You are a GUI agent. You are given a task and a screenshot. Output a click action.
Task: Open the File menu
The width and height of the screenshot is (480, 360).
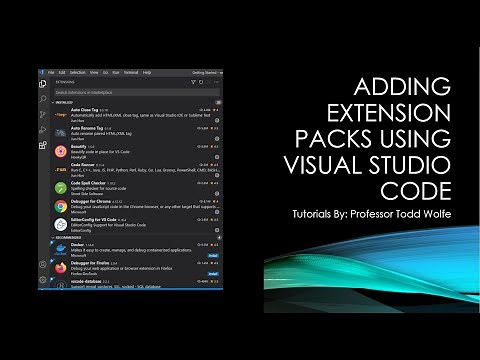point(51,73)
